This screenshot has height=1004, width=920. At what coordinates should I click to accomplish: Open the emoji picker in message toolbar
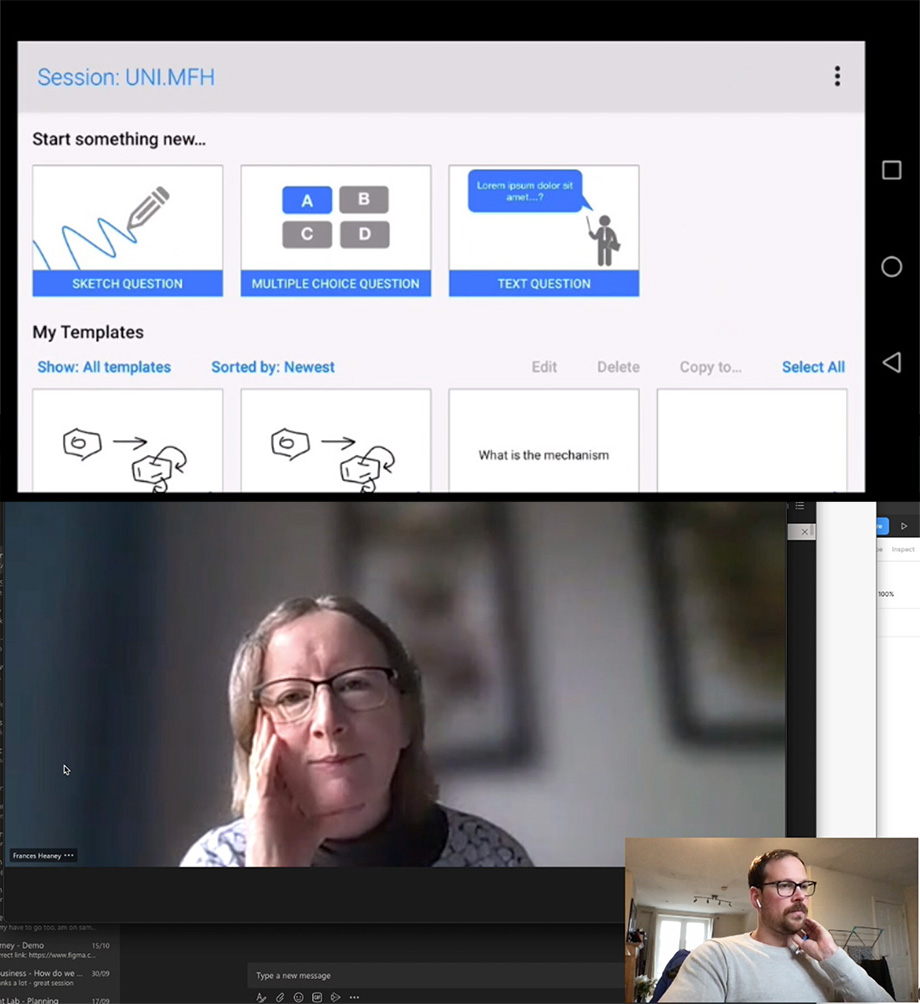[298, 997]
